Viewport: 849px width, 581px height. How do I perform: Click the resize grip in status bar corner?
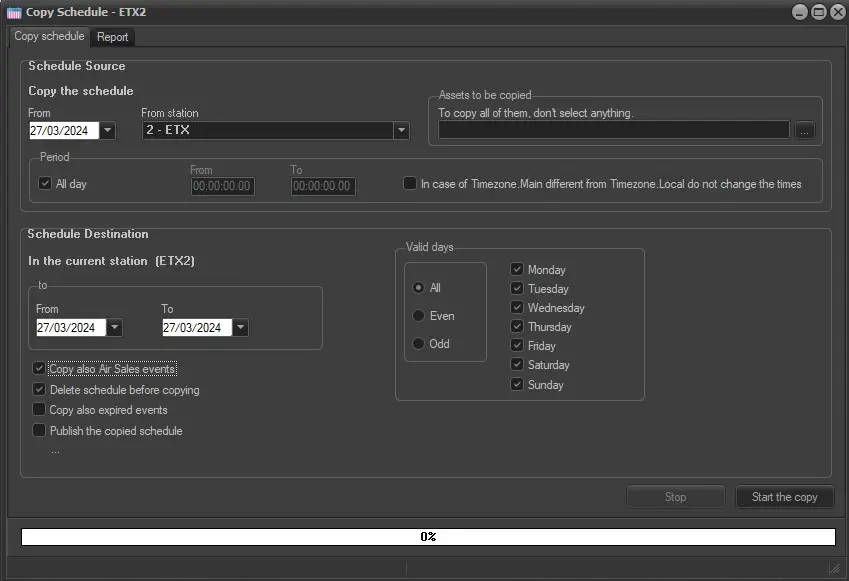click(833, 568)
